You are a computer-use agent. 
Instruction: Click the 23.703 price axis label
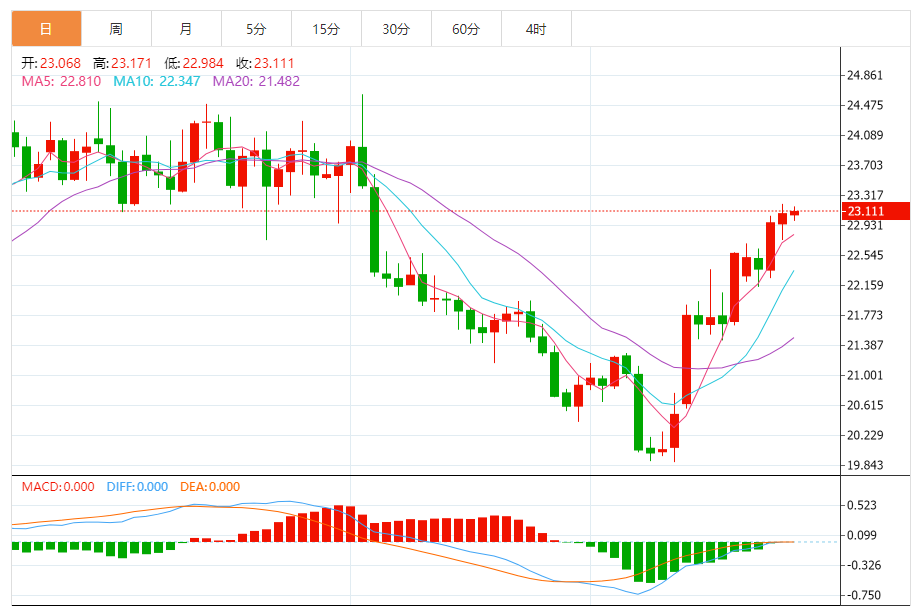tap(865, 165)
